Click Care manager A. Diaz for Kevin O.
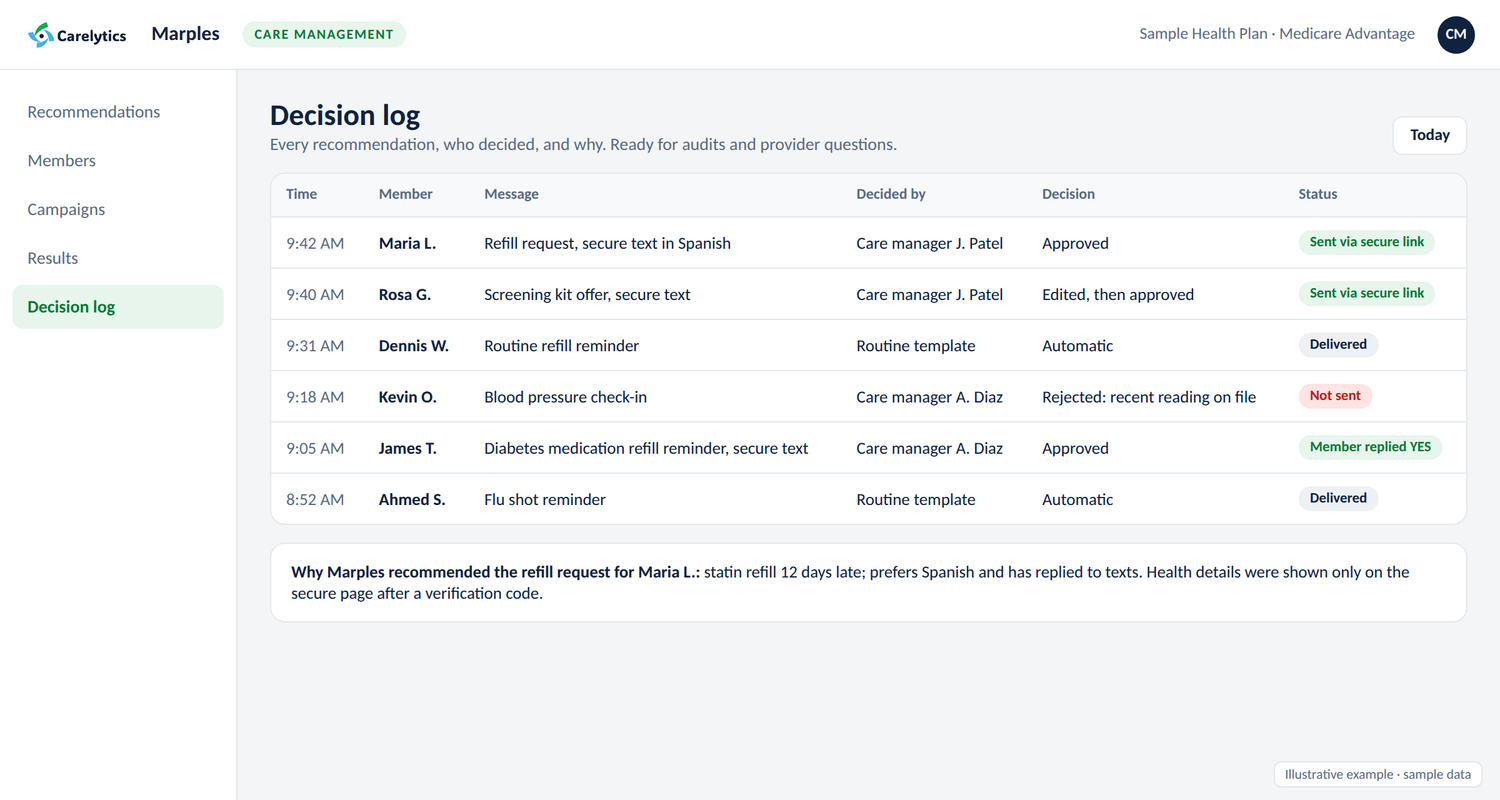 point(929,397)
